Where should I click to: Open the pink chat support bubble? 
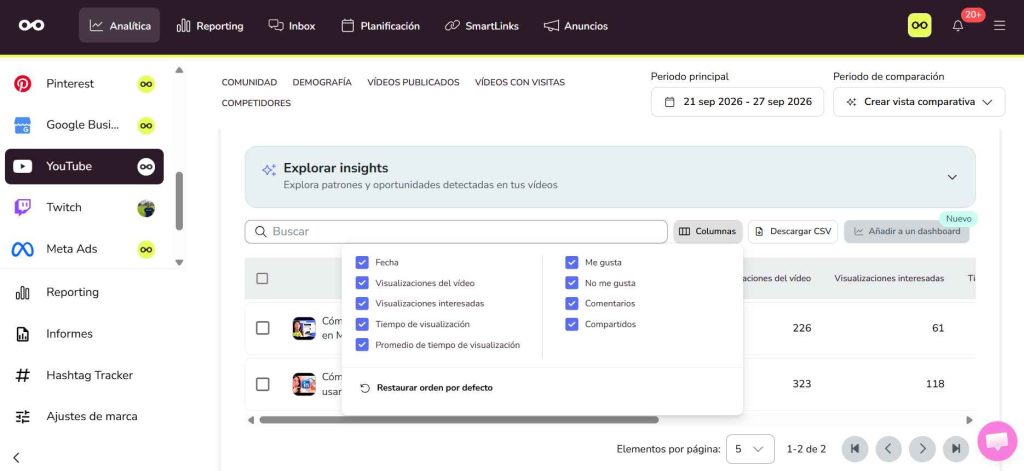(x=997, y=441)
